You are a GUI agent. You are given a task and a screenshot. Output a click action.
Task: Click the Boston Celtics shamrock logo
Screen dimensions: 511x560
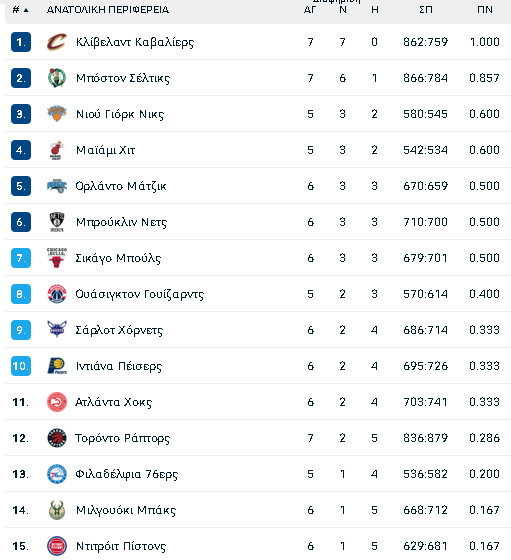pyautogui.click(x=57, y=78)
